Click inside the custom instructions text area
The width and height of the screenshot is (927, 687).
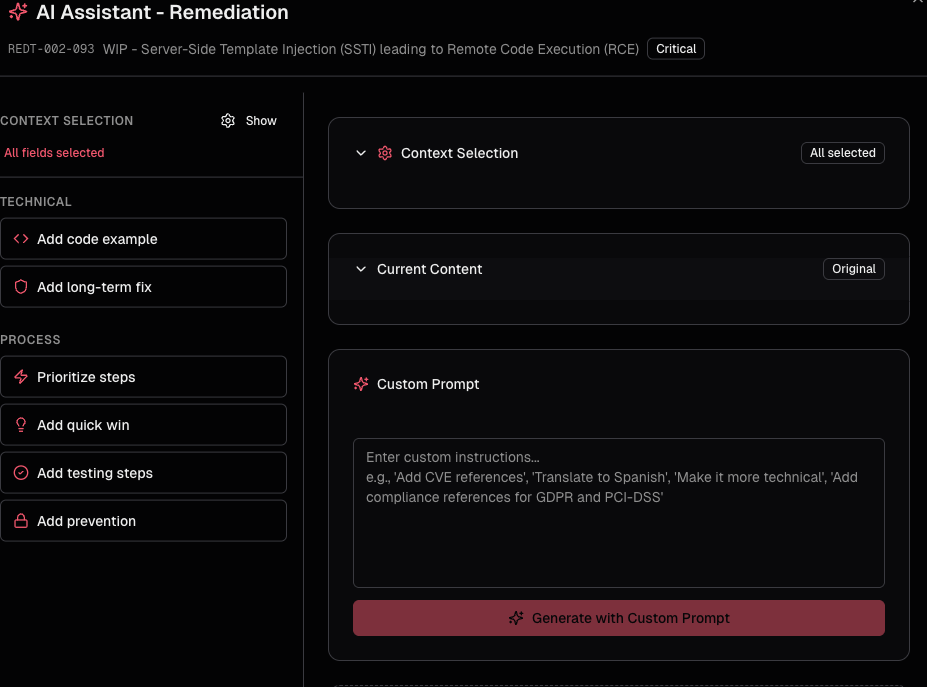(618, 510)
